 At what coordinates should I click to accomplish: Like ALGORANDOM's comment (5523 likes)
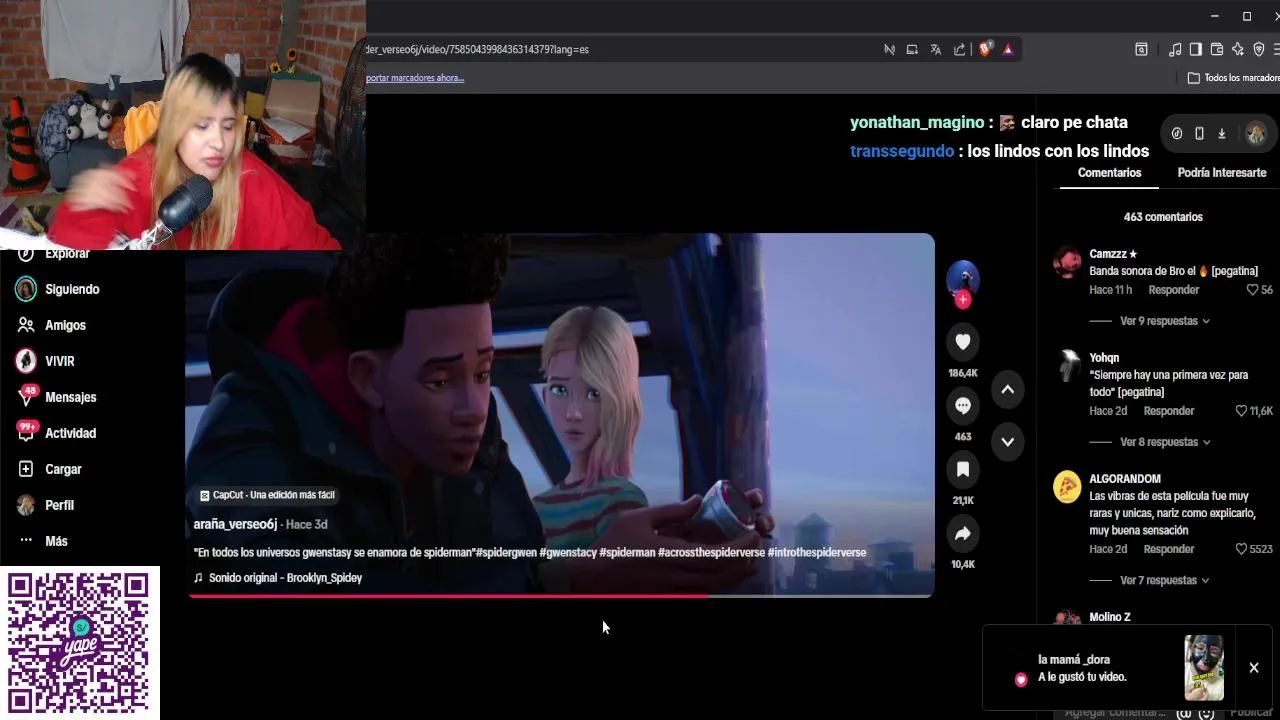tap(1241, 549)
